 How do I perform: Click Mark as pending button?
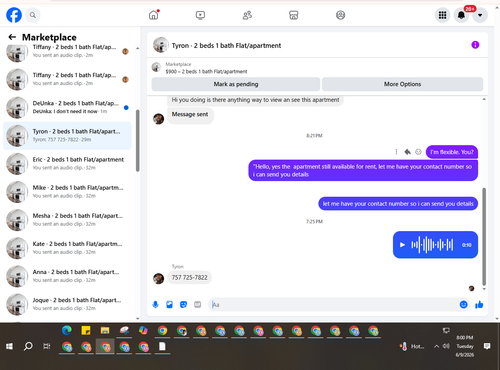coord(236,84)
